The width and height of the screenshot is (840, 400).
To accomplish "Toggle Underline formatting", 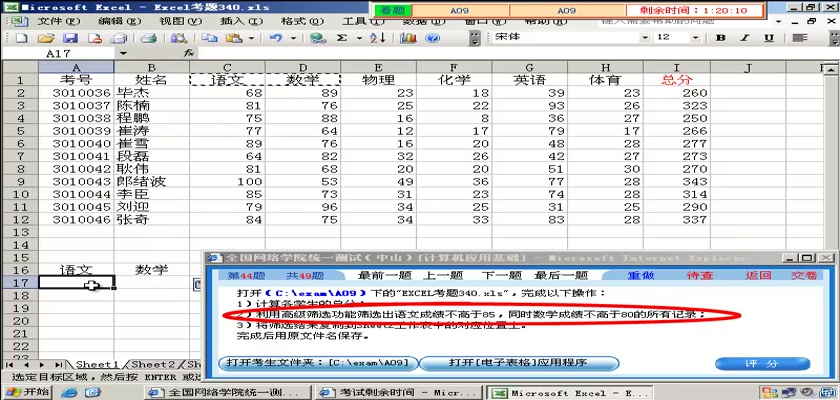I will tap(769, 37).
